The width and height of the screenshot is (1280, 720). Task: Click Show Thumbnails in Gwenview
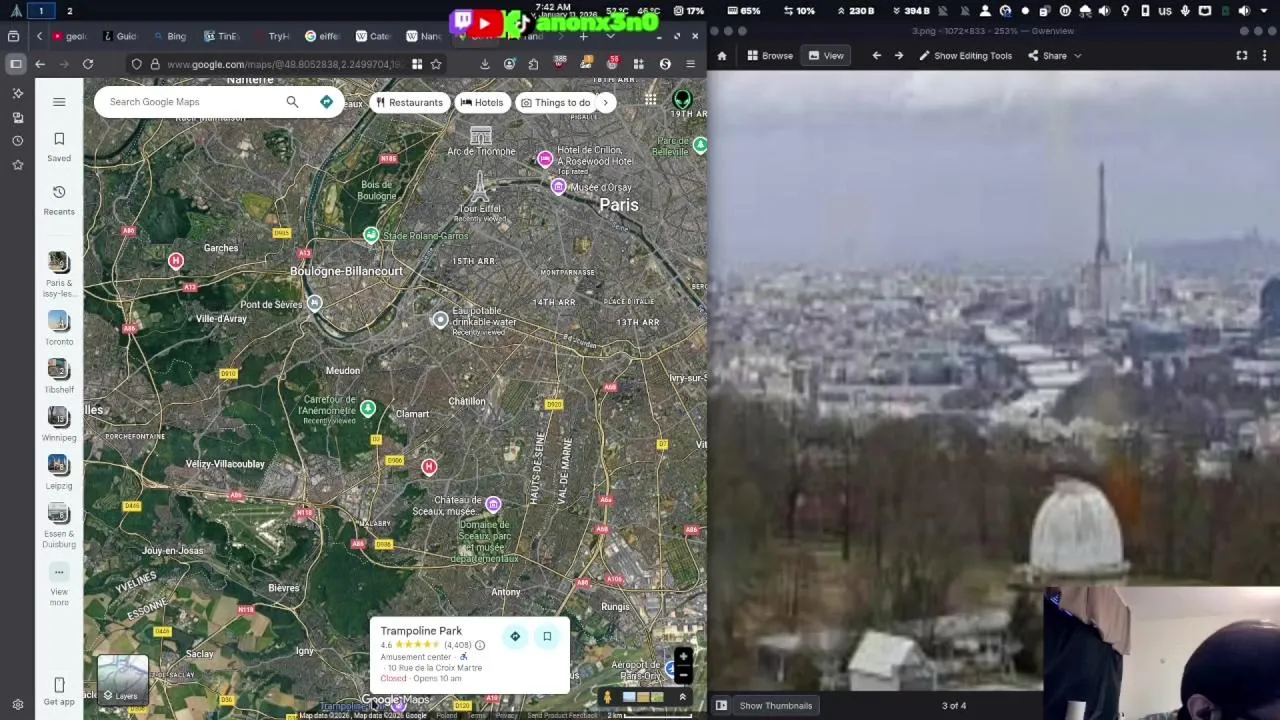(x=776, y=705)
